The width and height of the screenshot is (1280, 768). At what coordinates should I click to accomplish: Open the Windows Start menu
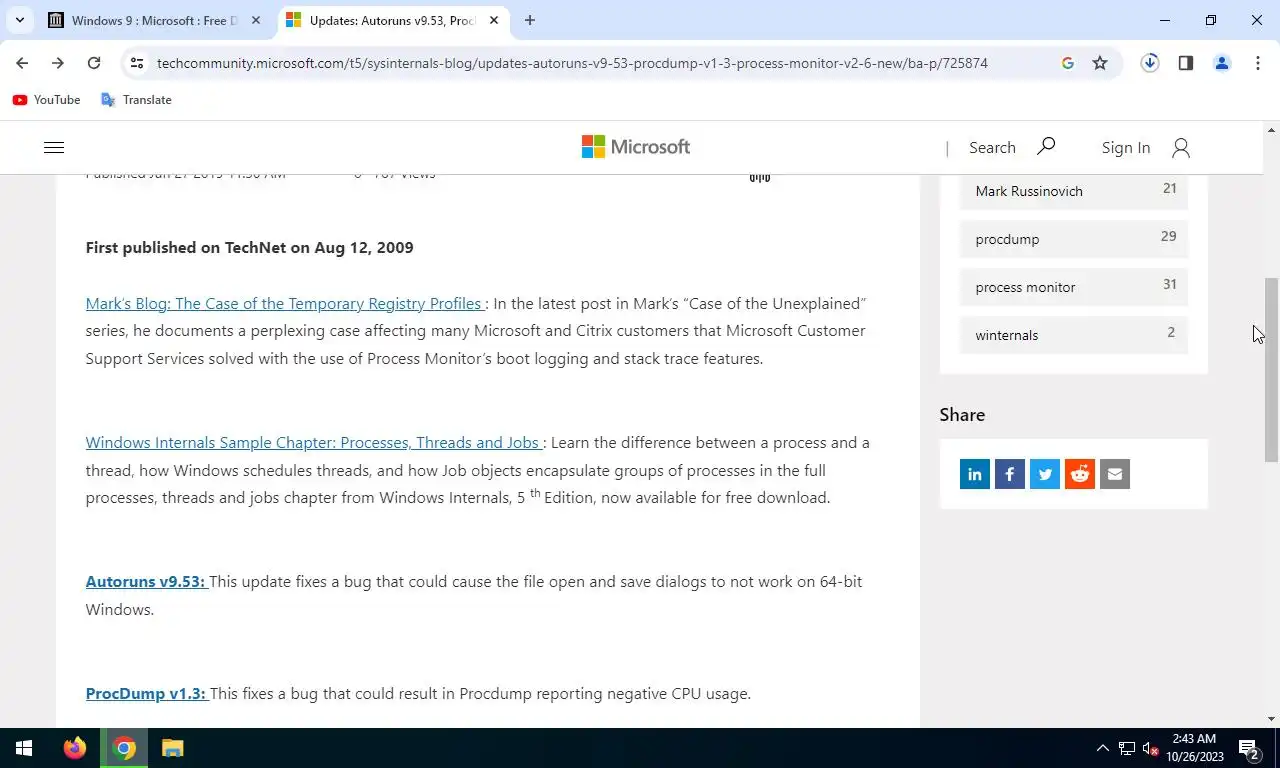pyautogui.click(x=24, y=748)
